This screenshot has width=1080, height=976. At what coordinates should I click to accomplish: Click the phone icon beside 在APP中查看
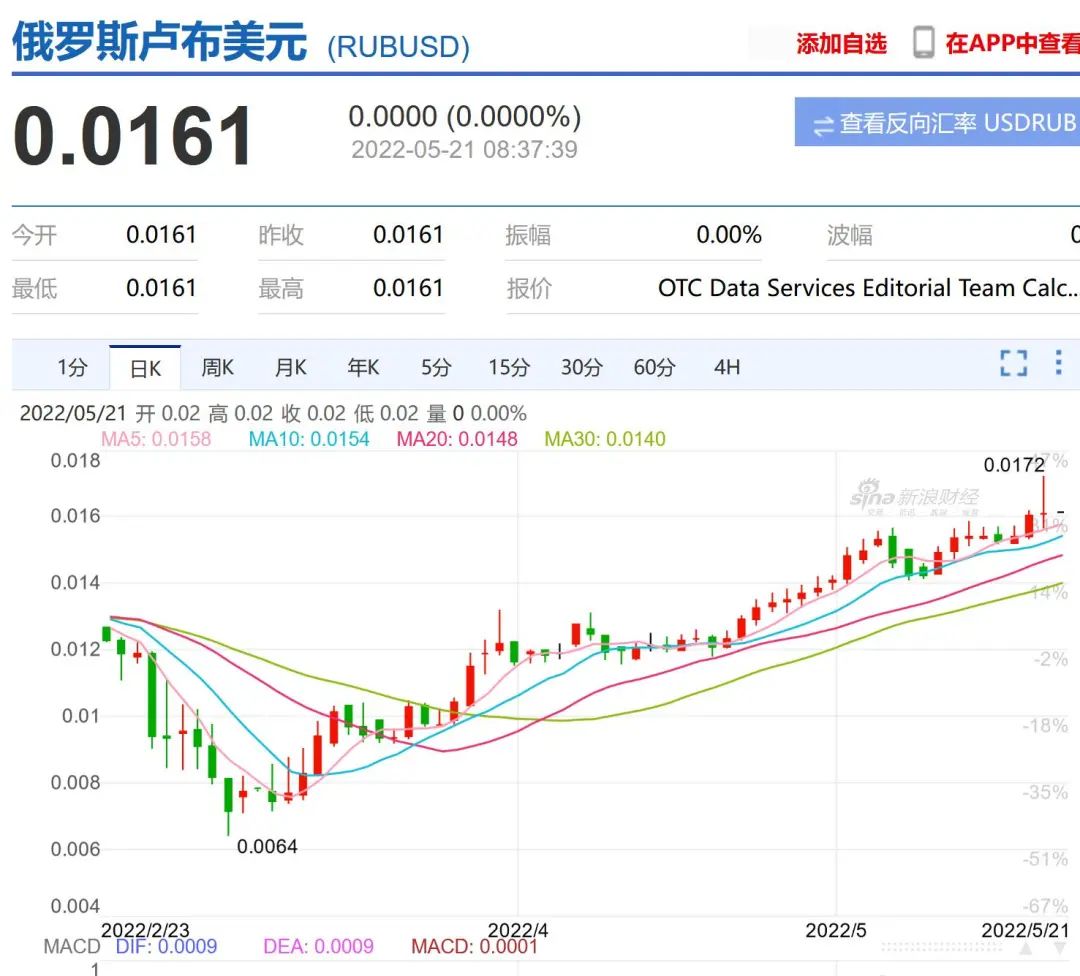[921, 43]
